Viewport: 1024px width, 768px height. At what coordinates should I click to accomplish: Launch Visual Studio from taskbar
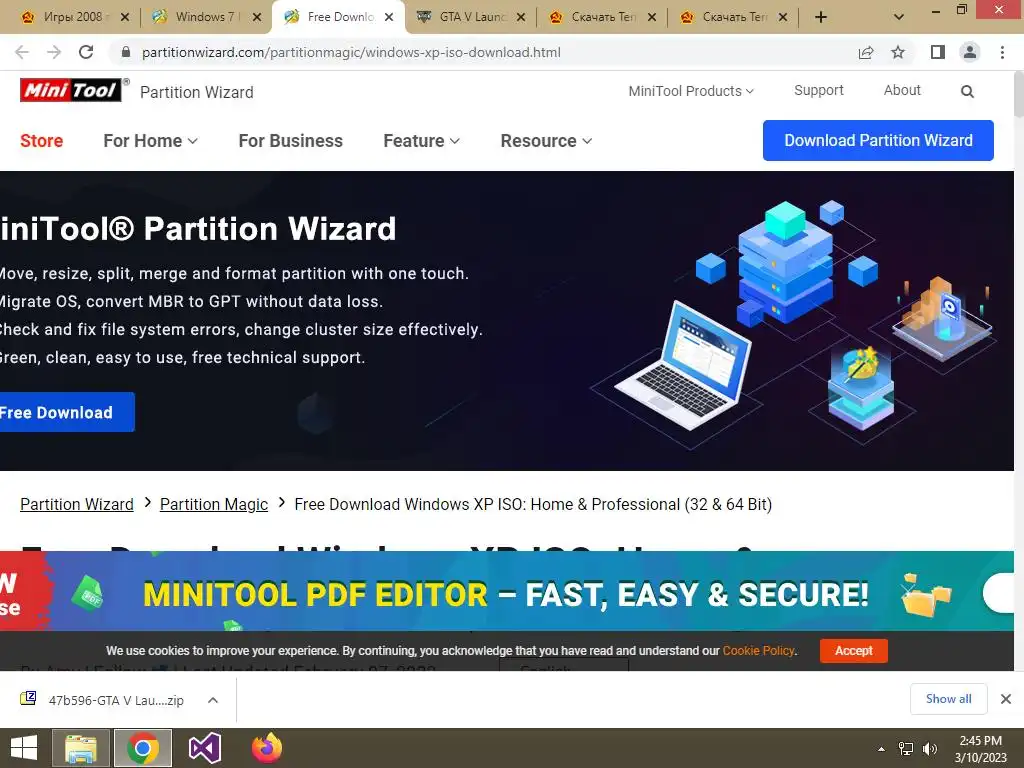coord(205,748)
